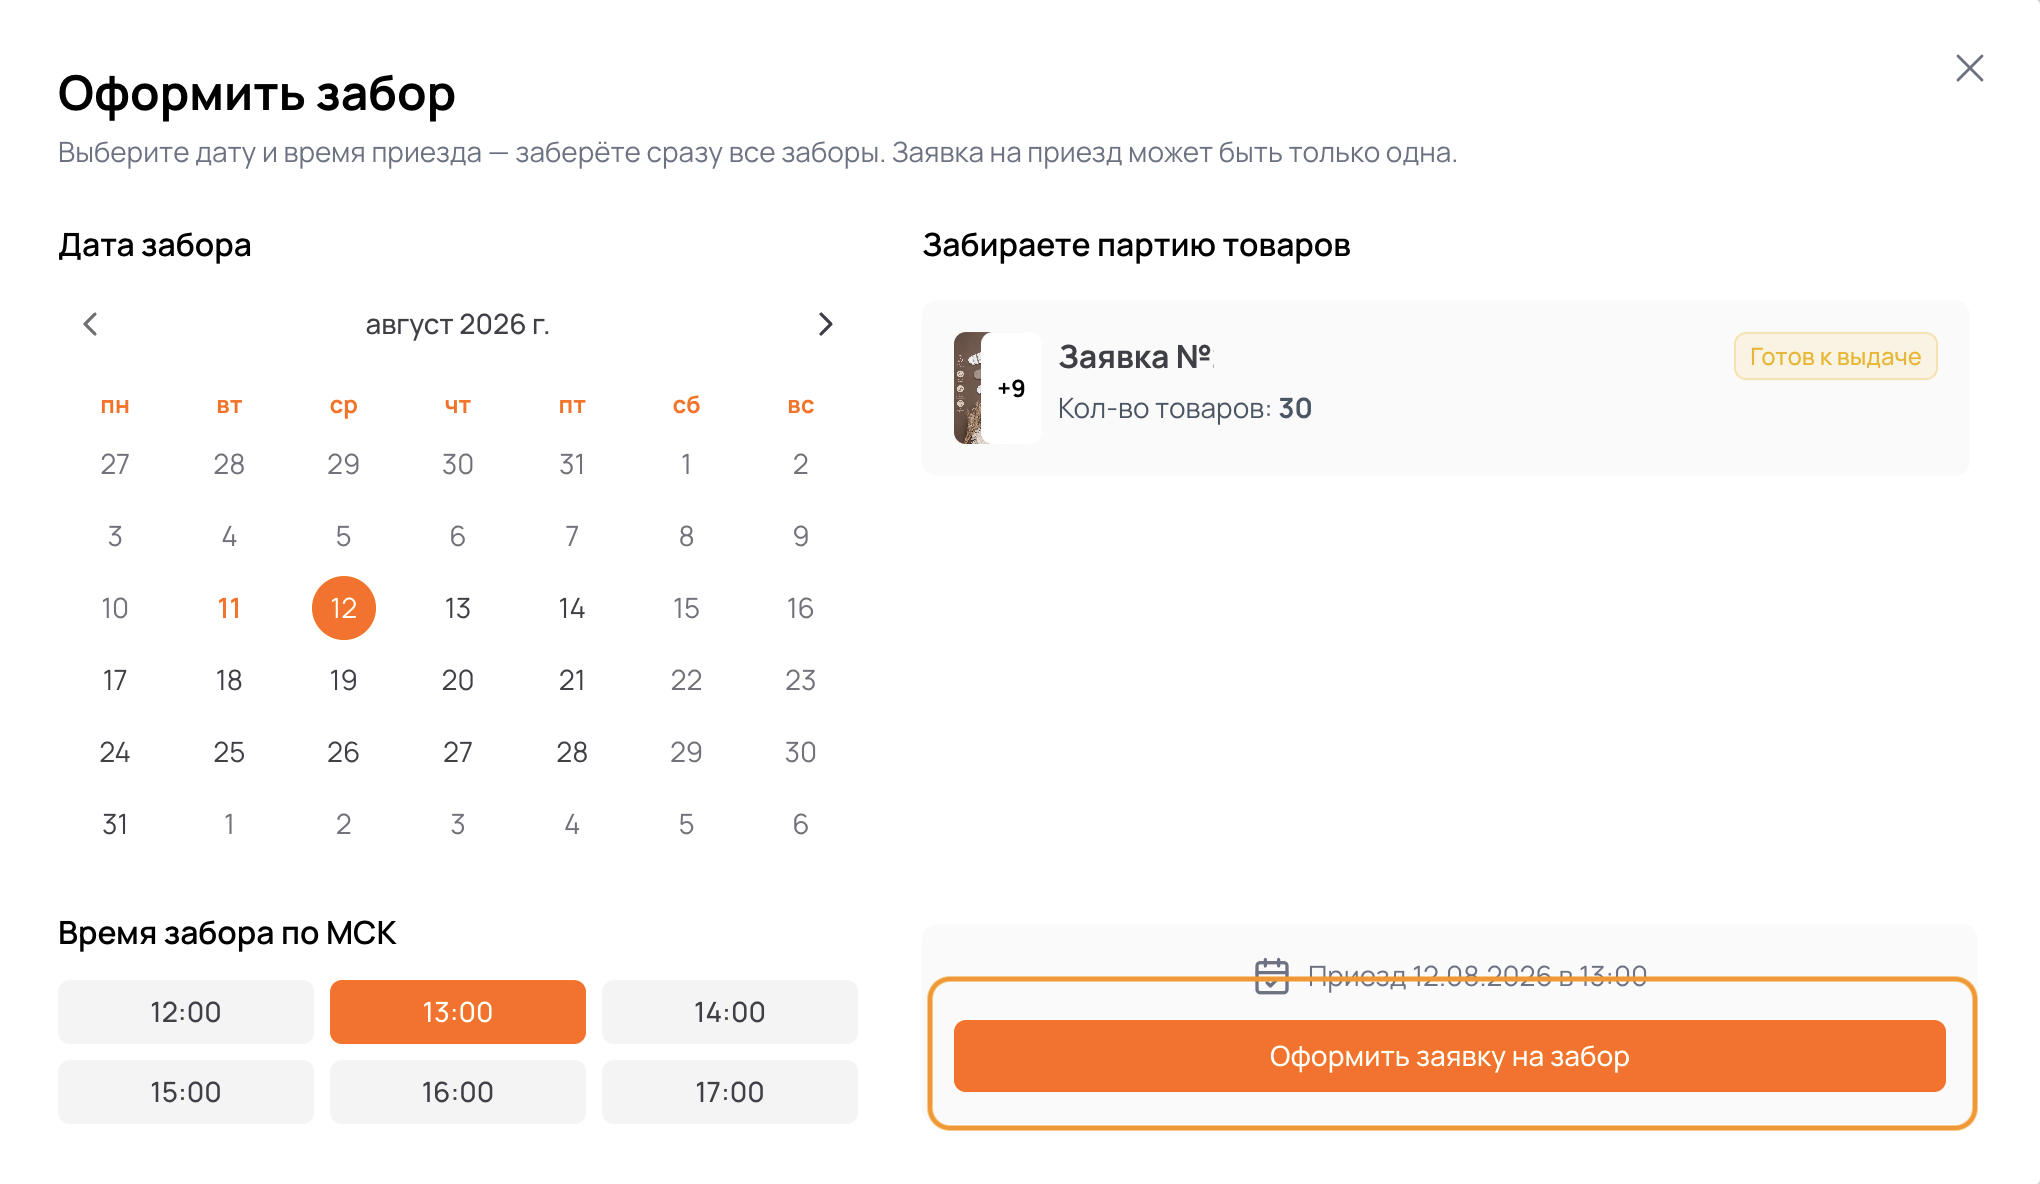Submit with Оформить заявку на забор button
Viewport: 2040px width, 1184px height.
pyautogui.click(x=1450, y=1056)
